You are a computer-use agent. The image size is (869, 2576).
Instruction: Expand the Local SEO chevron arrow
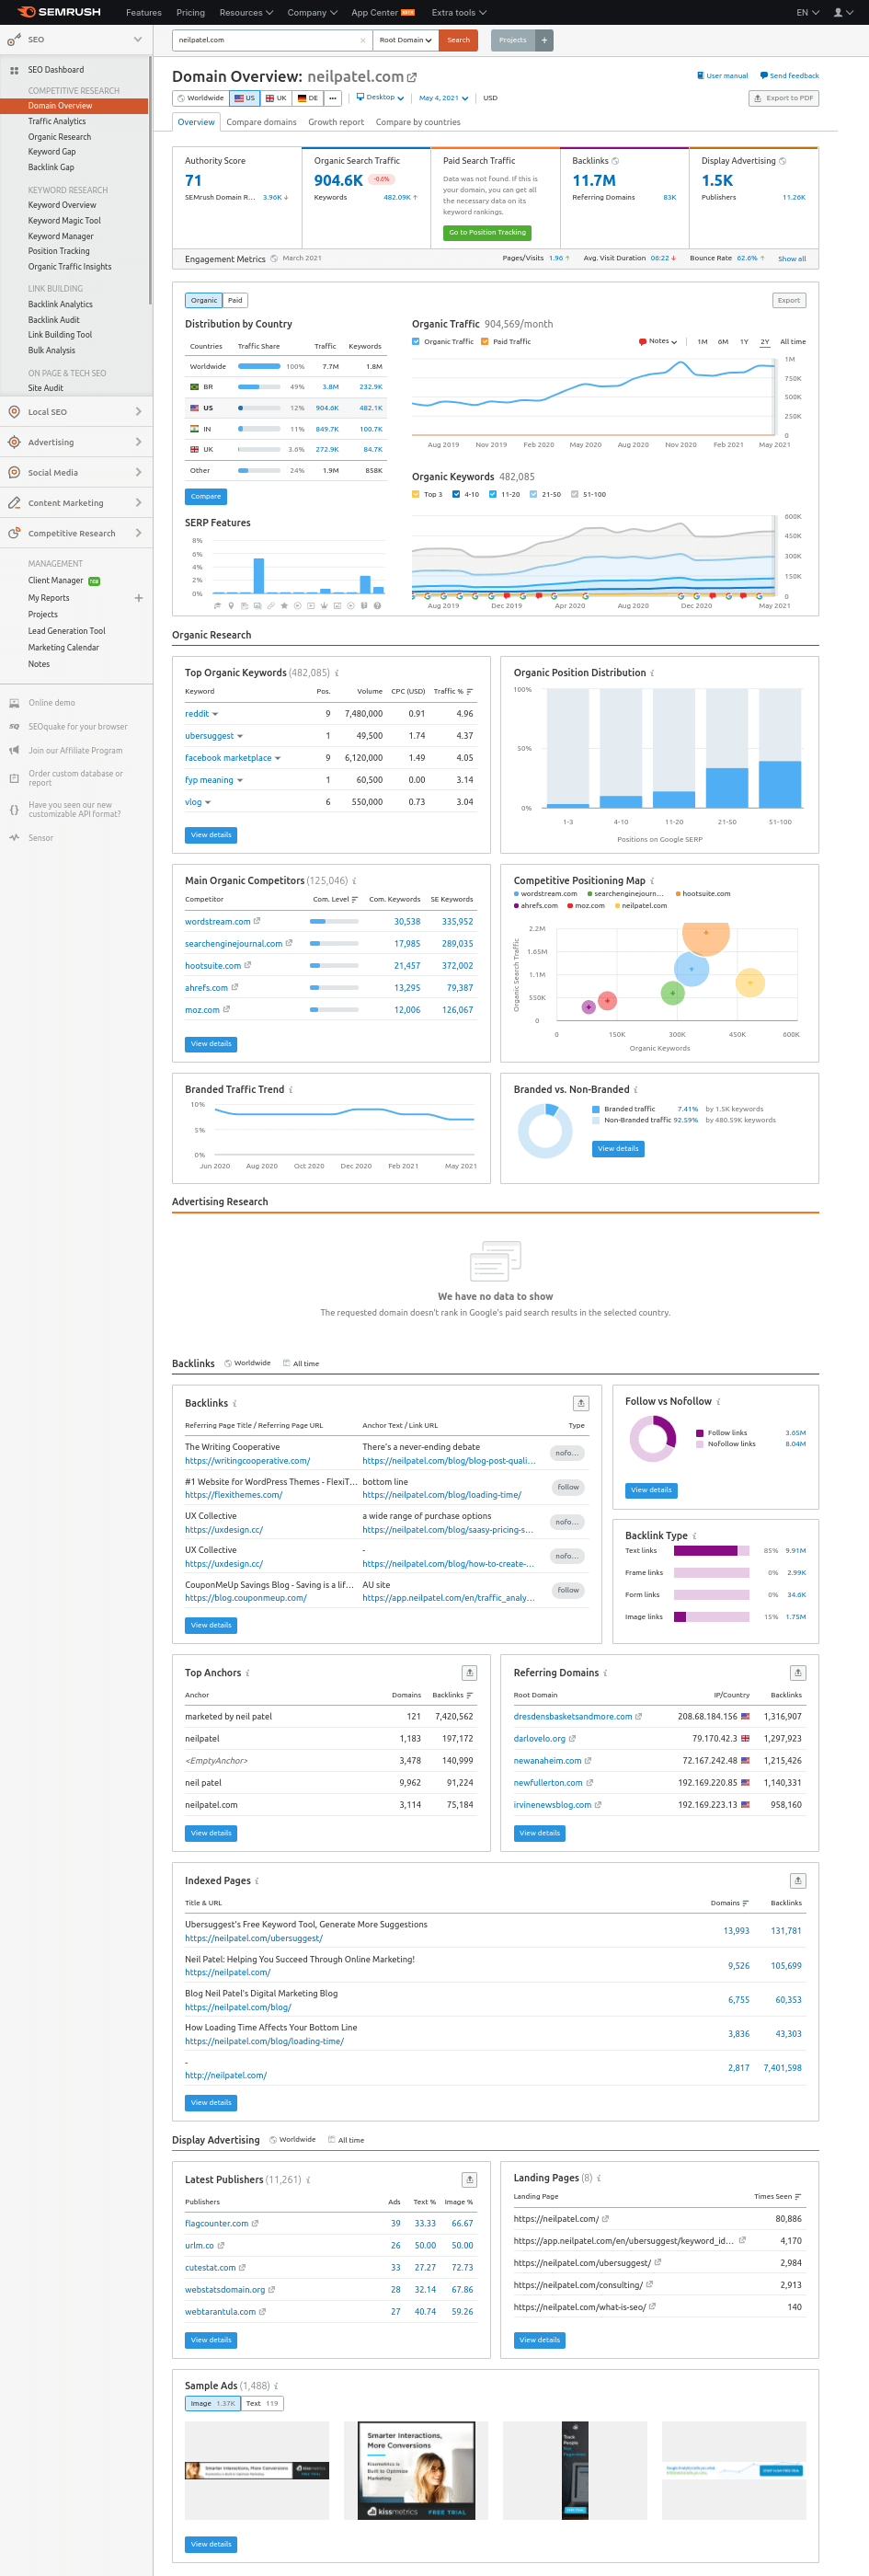138,412
